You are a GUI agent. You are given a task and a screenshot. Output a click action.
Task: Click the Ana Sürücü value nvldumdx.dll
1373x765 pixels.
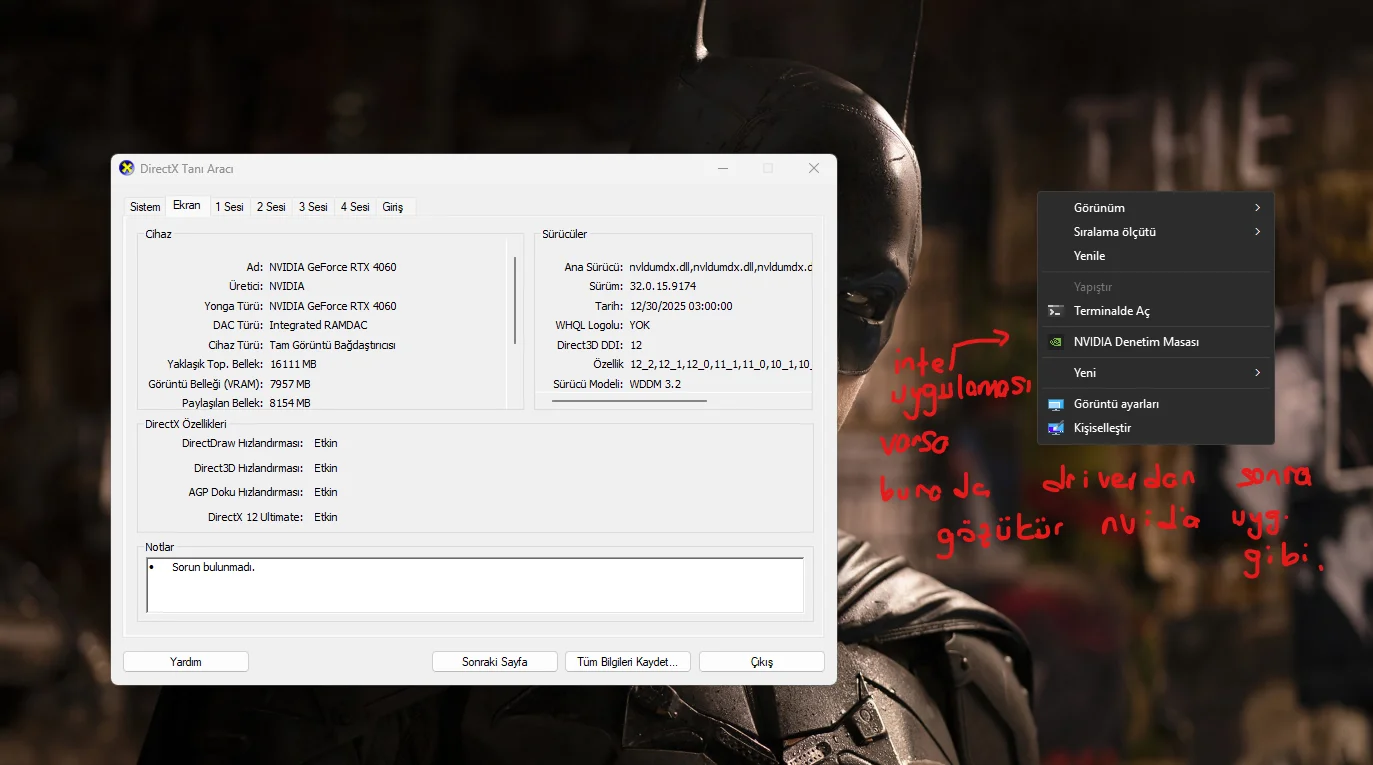point(720,267)
